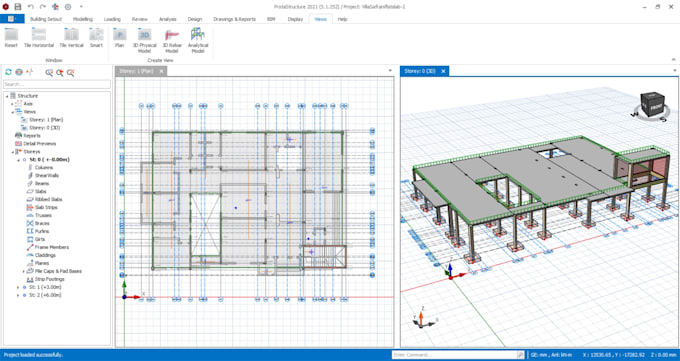
Task: Select Storey: 0 (3D) in tree
Action: 44,128
